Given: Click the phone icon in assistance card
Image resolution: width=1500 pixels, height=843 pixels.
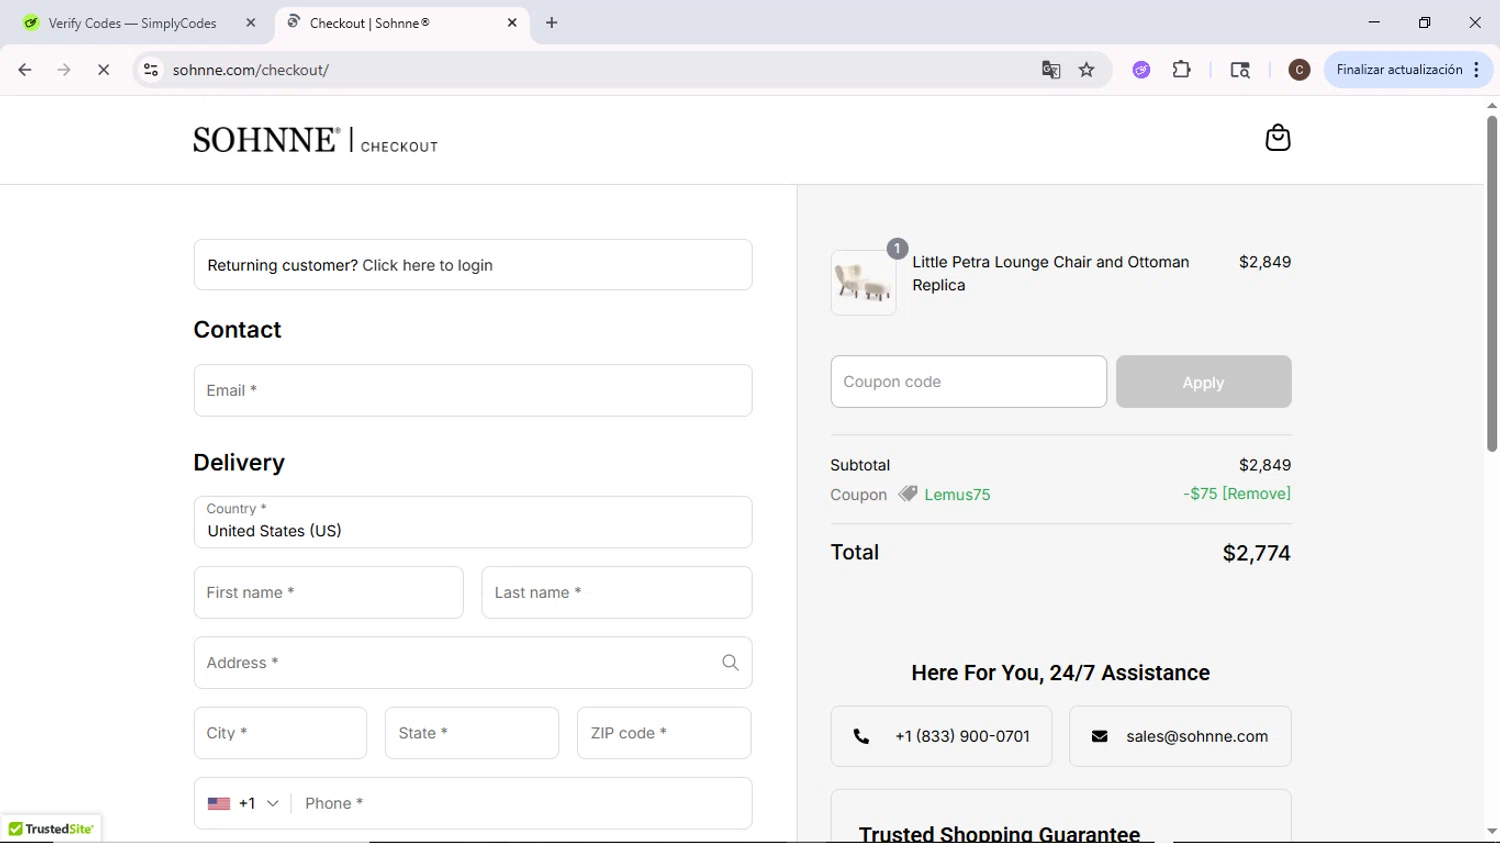Looking at the screenshot, I should pyautogui.click(x=861, y=736).
